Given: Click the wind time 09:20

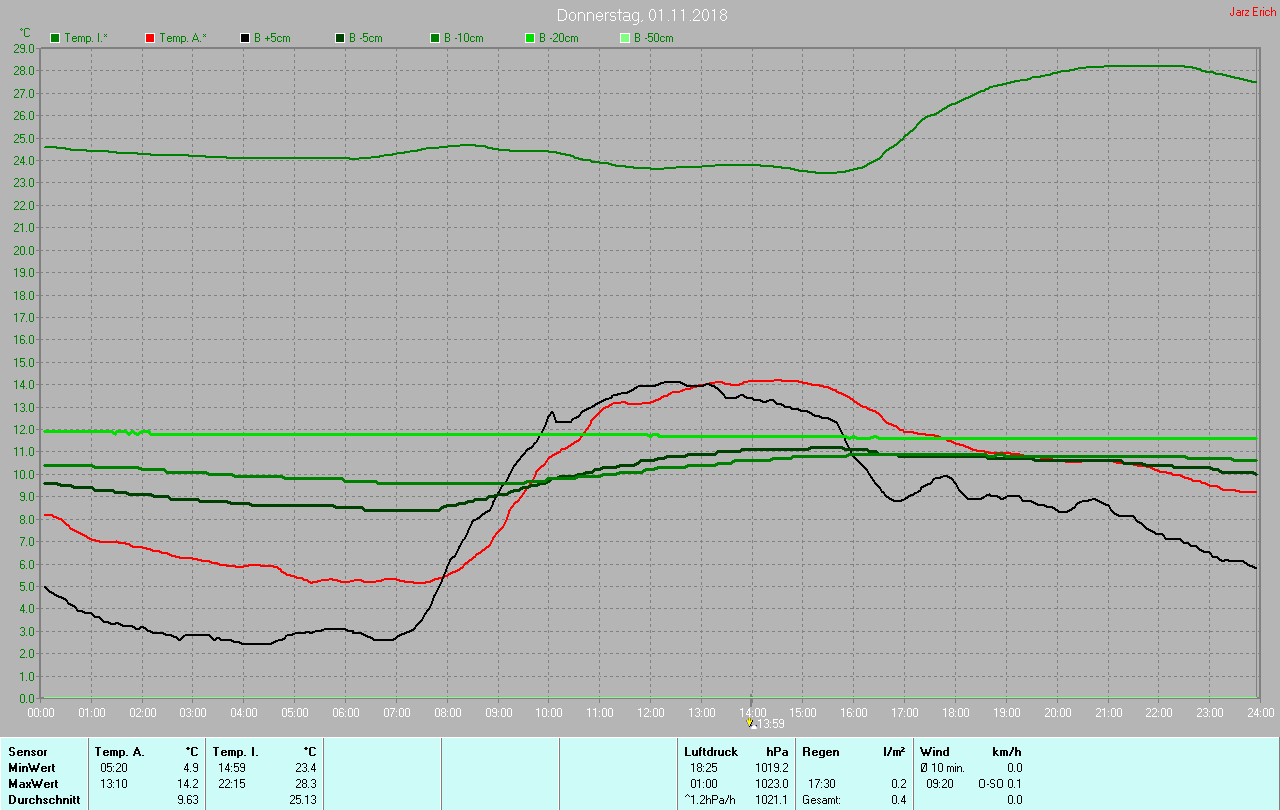Looking at the screenshot, I should tap(939, 783).
